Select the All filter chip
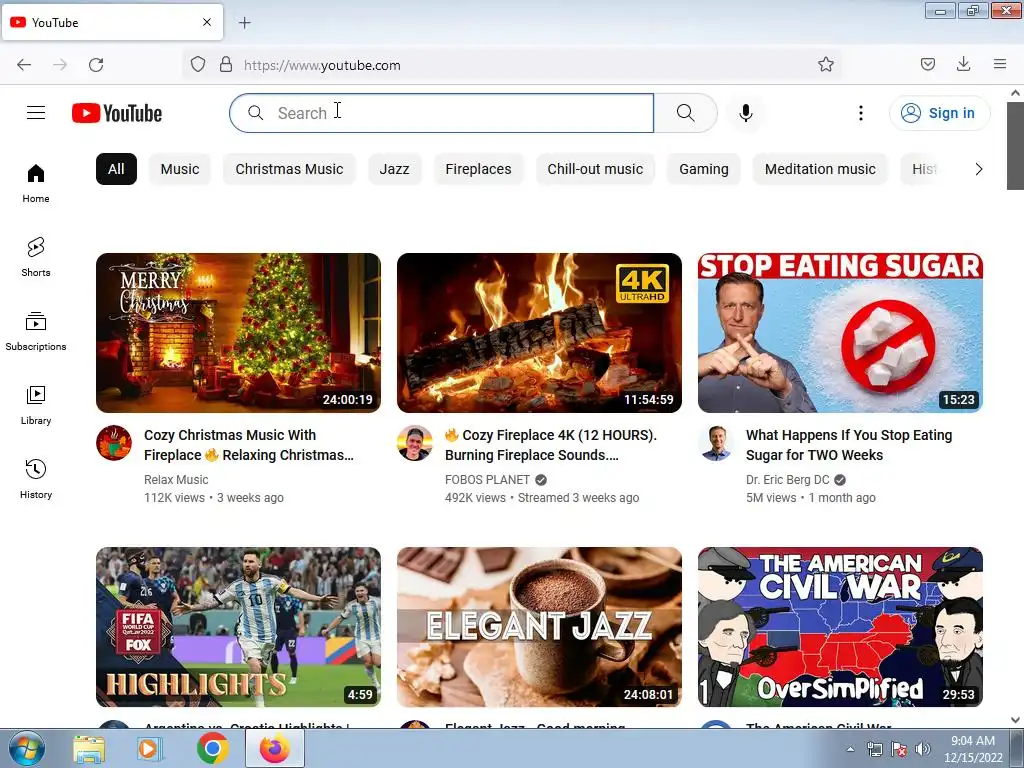This screenshot has width=1024, height=768. 116,169
